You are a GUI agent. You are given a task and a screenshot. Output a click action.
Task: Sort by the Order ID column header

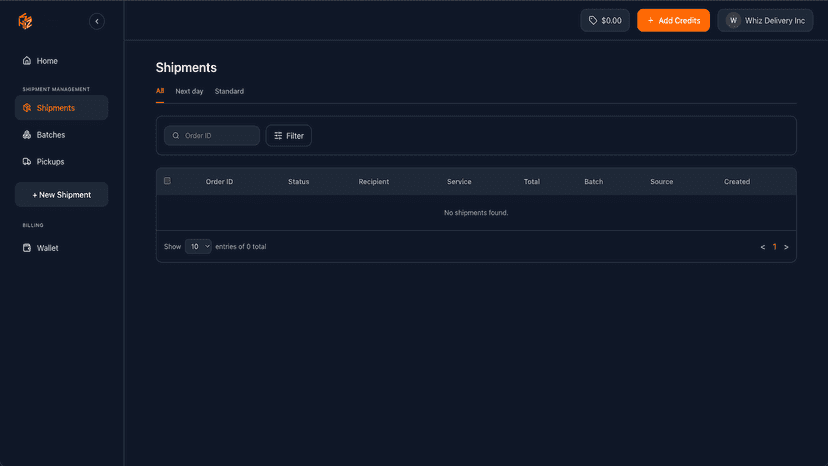pos(219,182)
